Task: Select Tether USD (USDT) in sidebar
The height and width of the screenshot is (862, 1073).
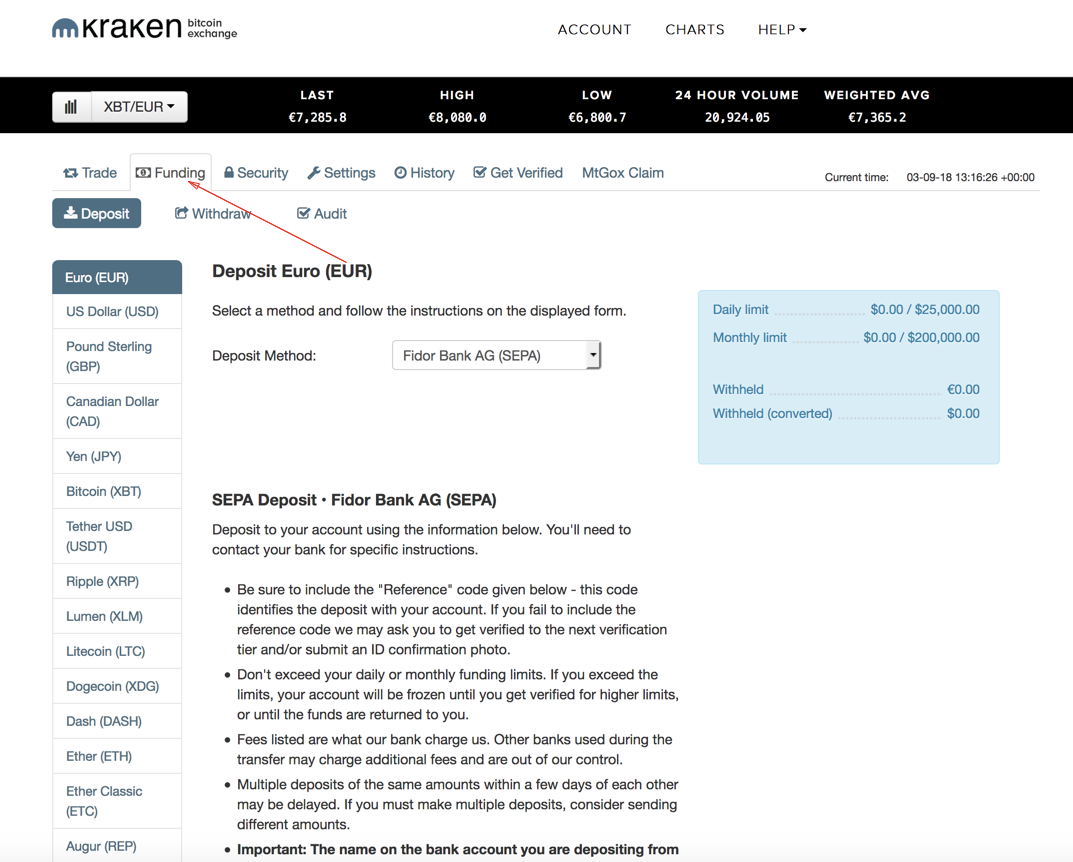Action: (x=117, y=536)
